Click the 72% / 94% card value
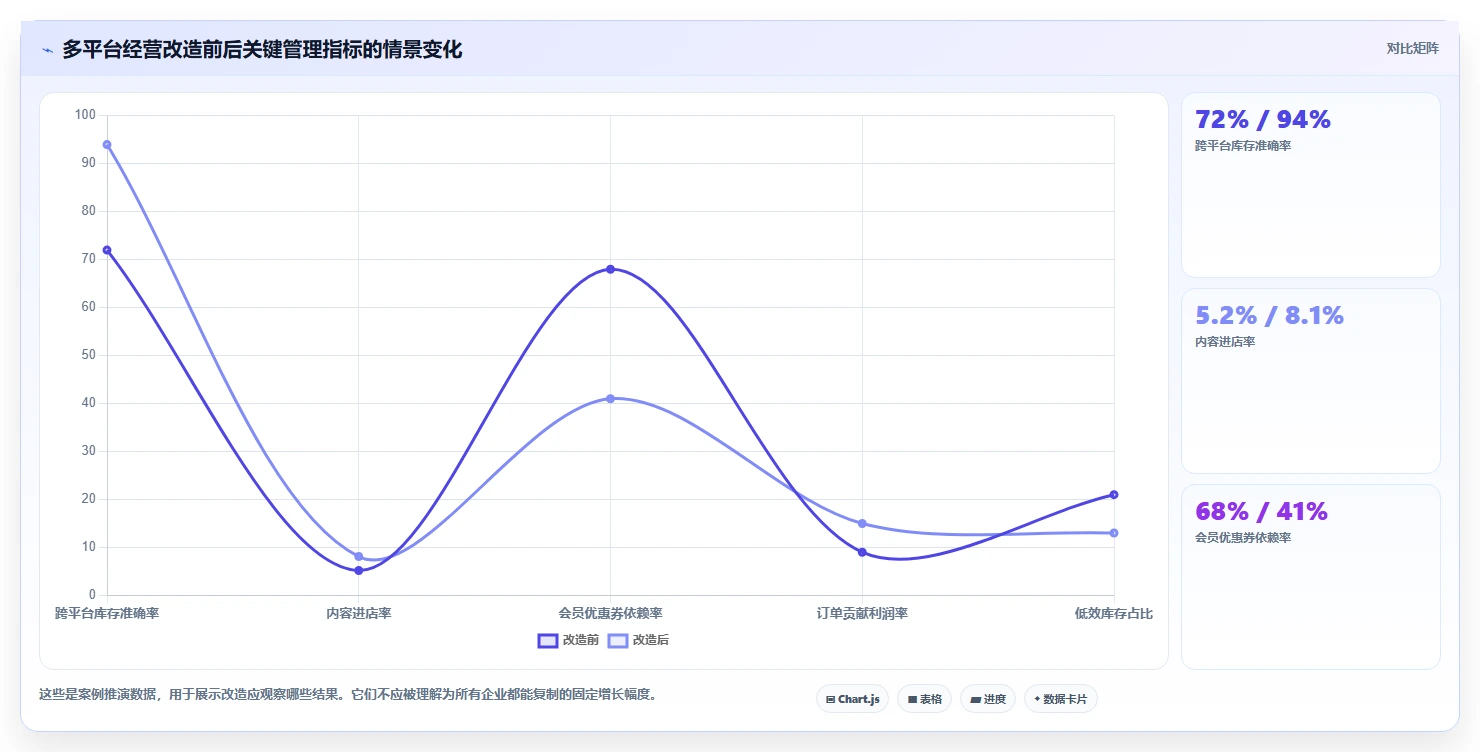The image size is (1480, 752). [x=1263, y=120]
